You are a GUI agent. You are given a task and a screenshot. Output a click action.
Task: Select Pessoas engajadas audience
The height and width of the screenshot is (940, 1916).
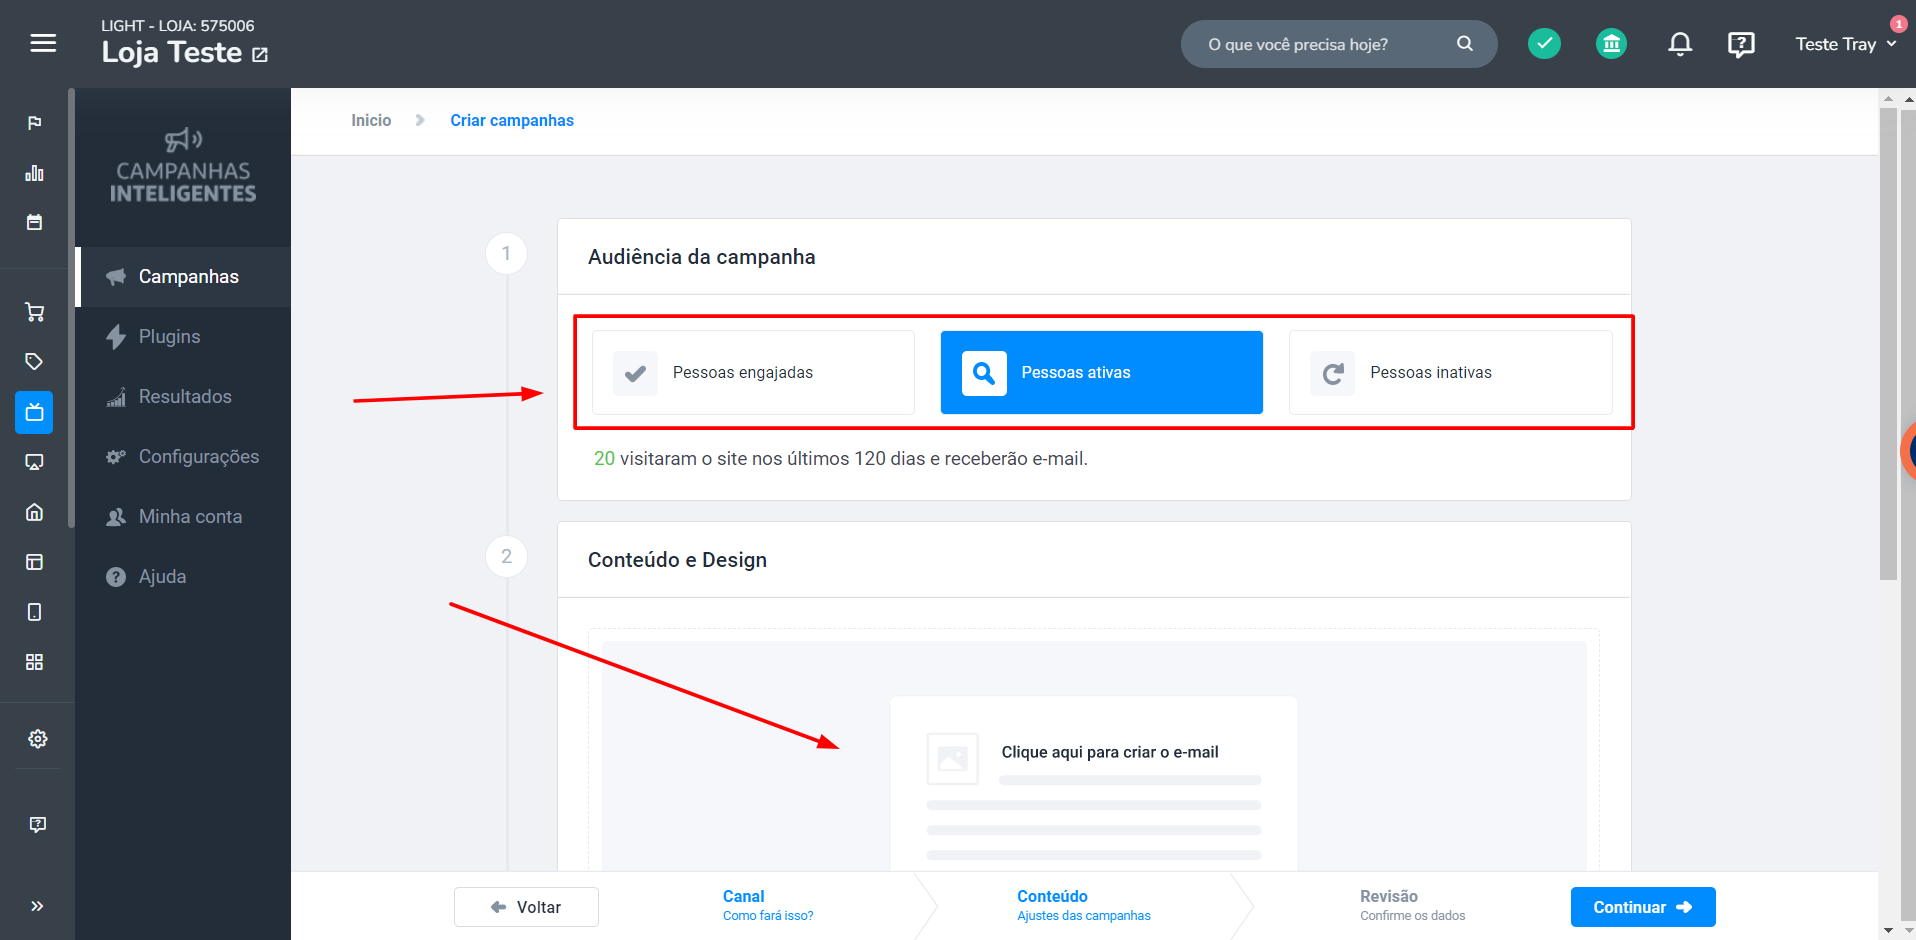coord(753,373)
